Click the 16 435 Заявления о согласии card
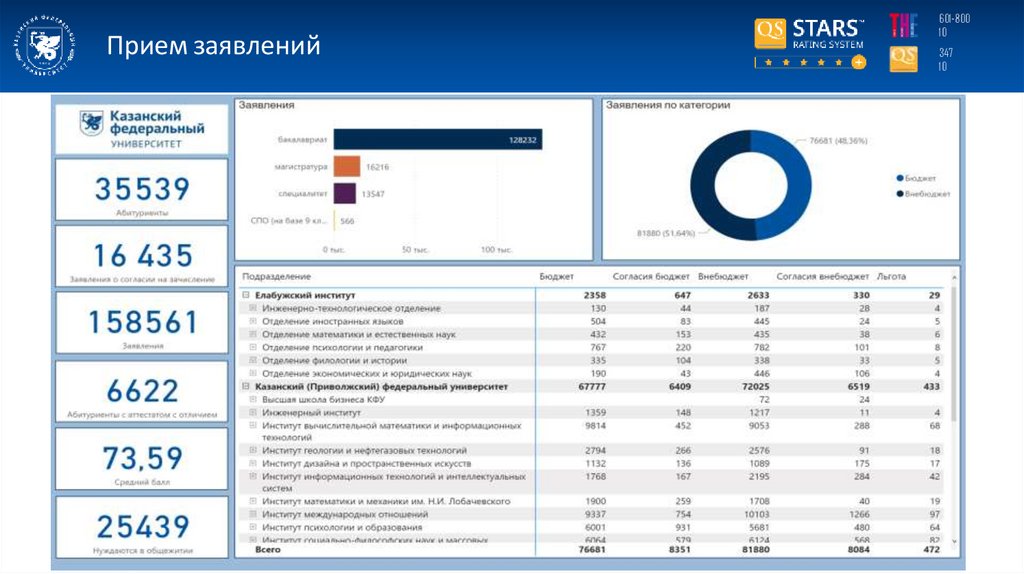The height and width of the screenshot is (574, 1024). pos(142,256)
